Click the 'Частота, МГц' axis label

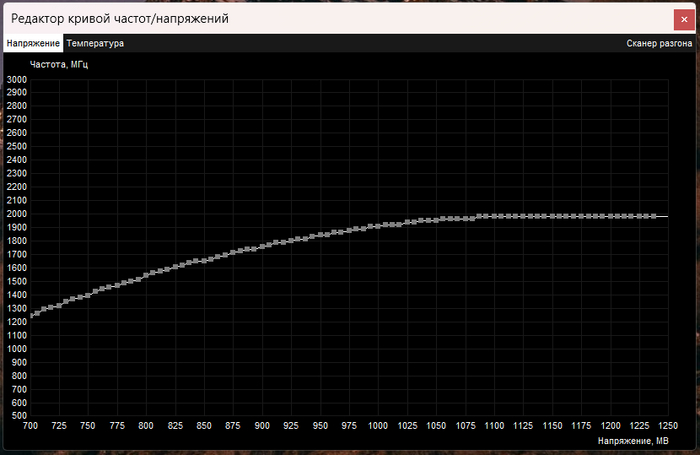click(x=59, y=64)
